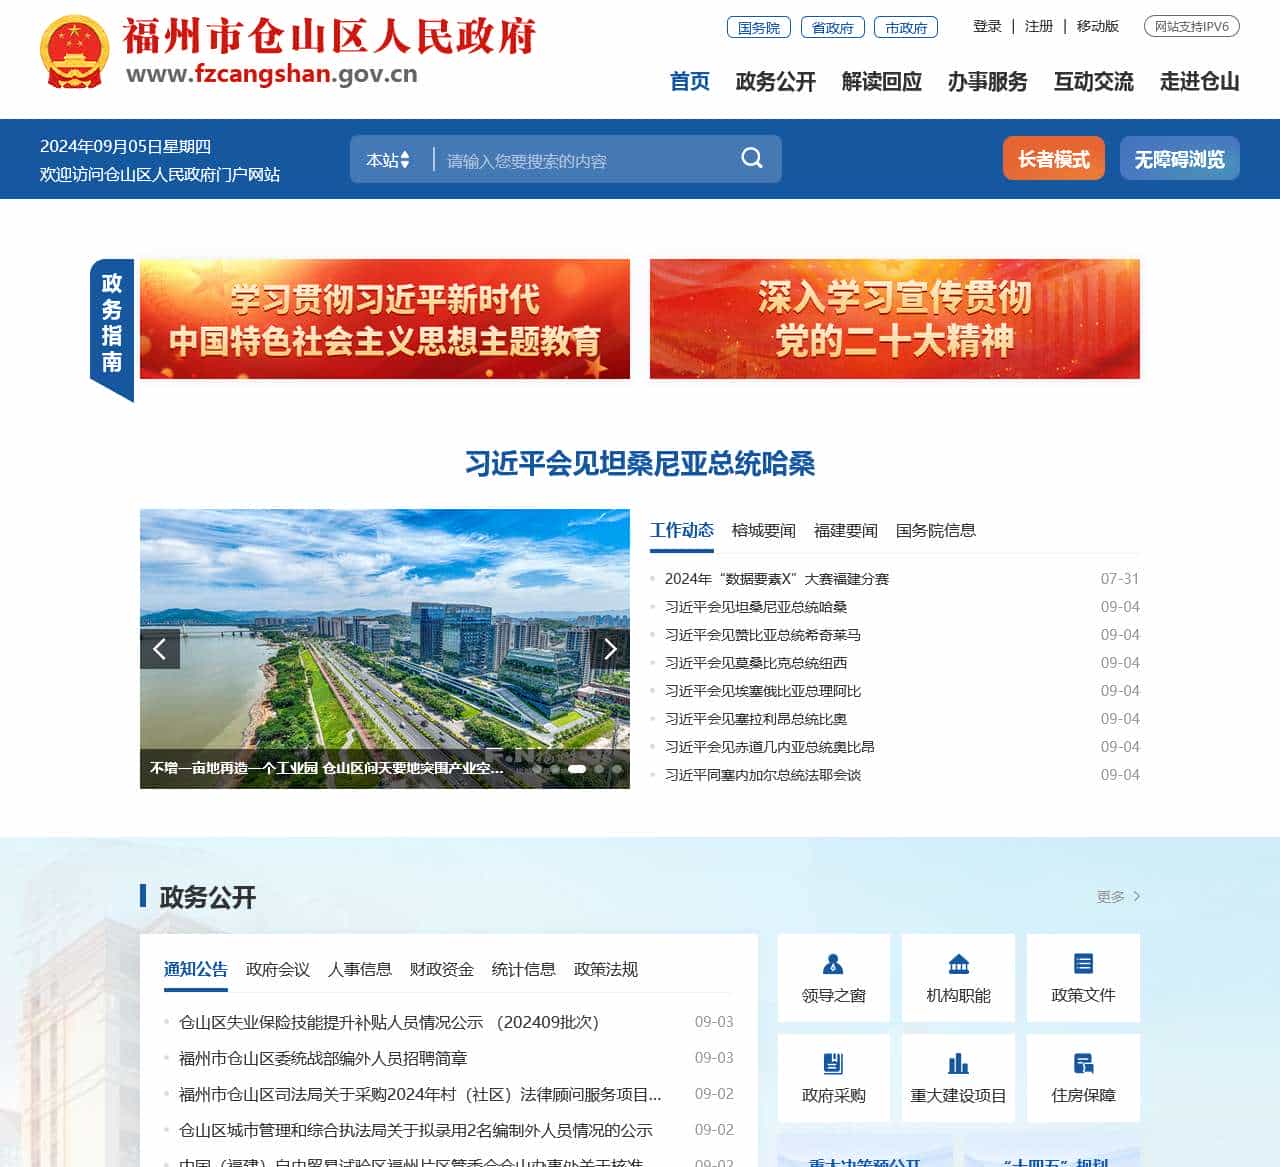
Task: Open the 住房保障 icon tile
Action: pos(1083,1078)
